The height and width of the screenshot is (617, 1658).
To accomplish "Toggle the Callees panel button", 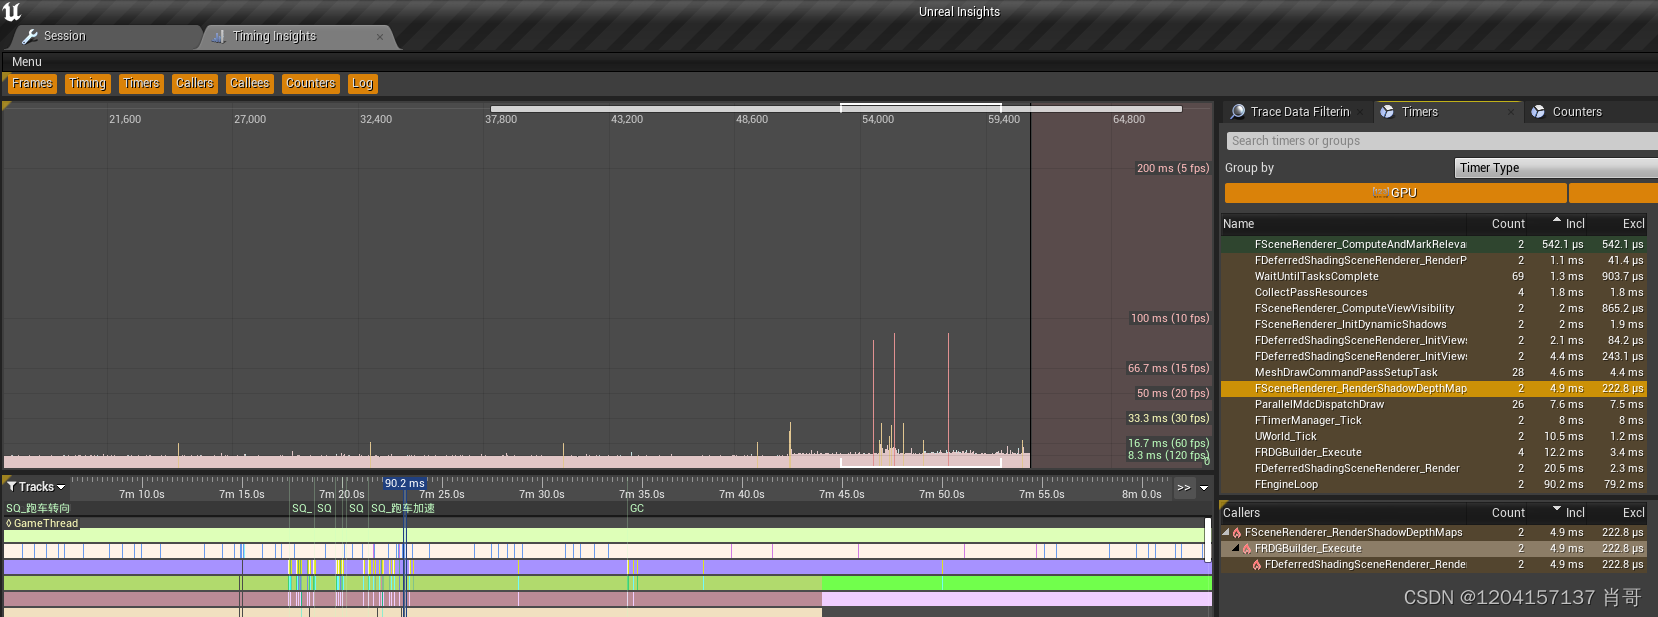I will pyautogui.click(x=249, y=84).
